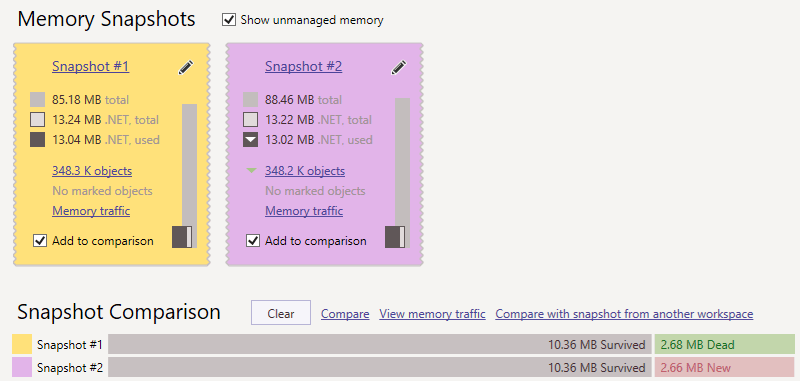Toggle the Show unmanaged memory checkbox
This screenshot has width=800, height=381.
[229, 20]
